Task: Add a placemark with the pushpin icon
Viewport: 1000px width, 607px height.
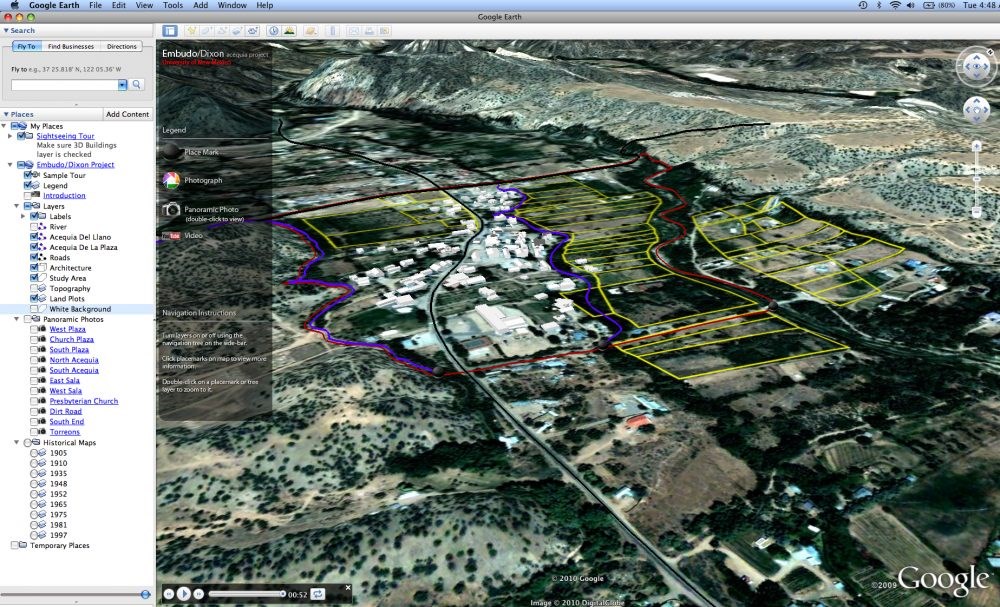Action: click(191, 31)
